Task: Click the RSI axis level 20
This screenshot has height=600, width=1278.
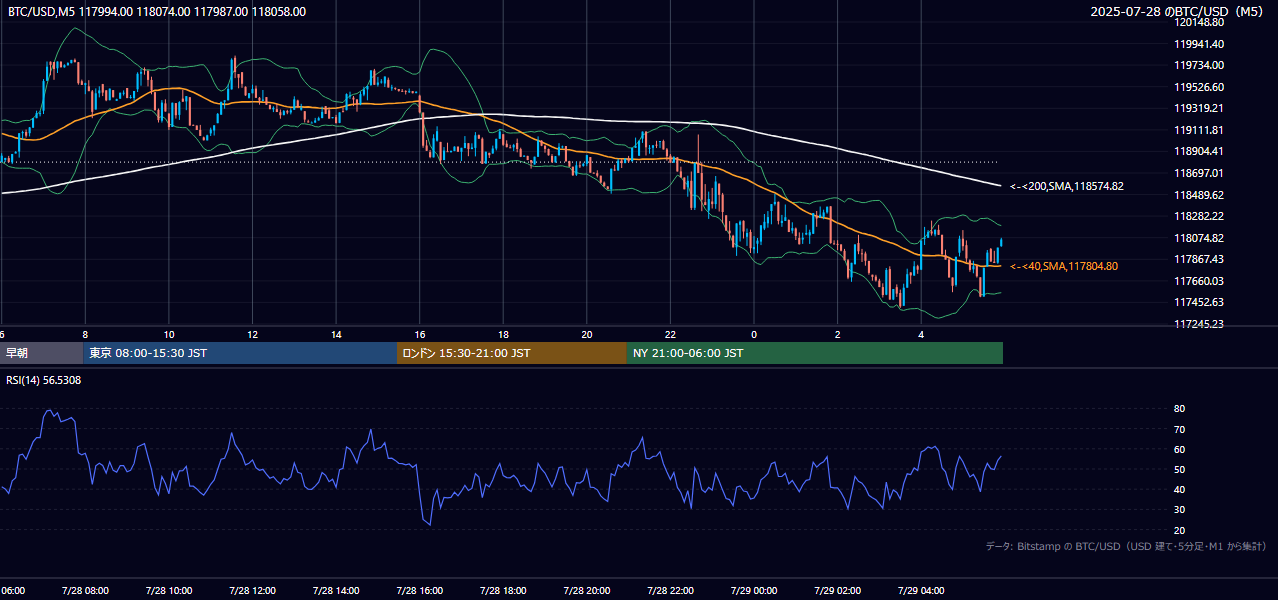Action: 1179,530
